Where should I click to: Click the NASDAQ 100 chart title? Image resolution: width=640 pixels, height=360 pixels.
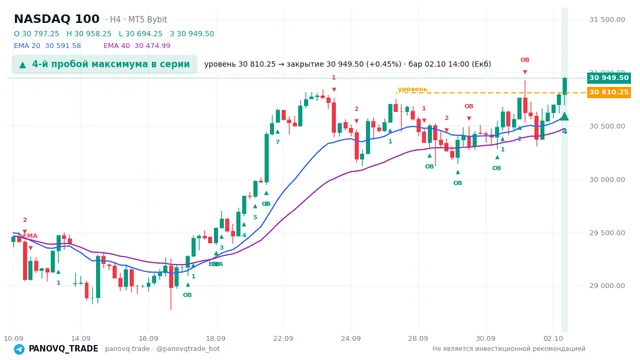(x=56, y=19)
